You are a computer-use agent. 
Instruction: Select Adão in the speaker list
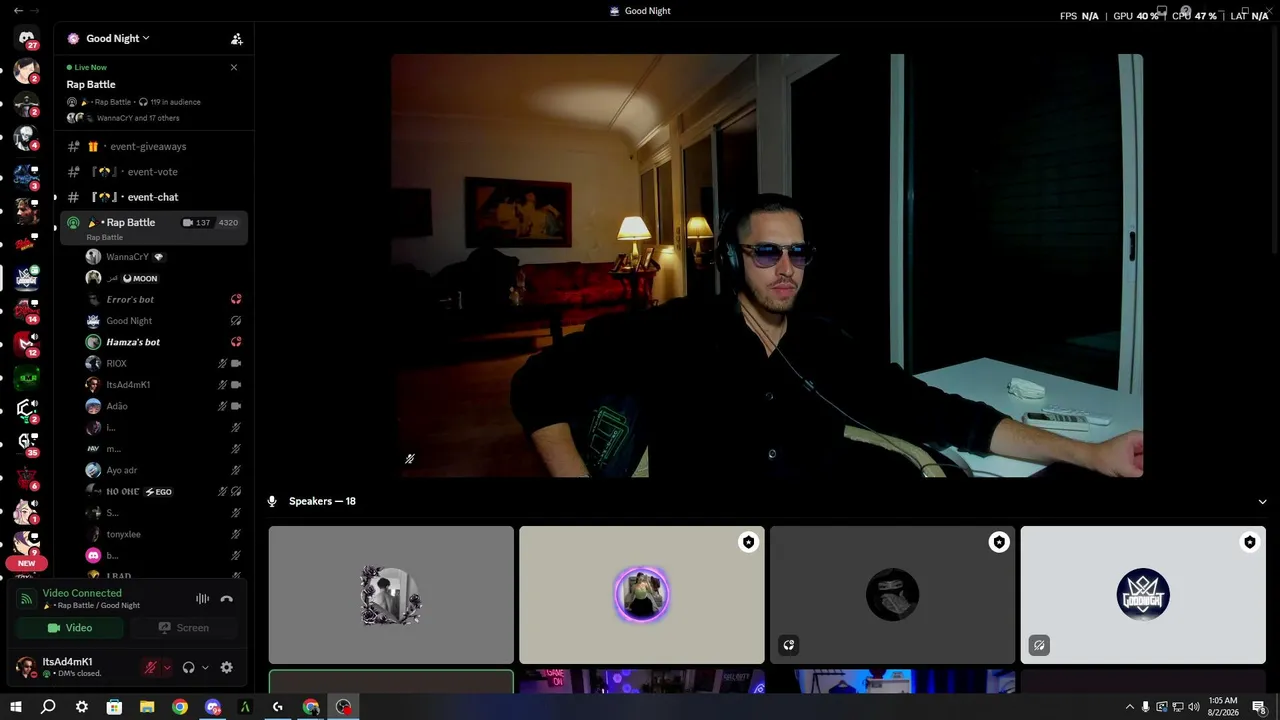(164, 406)
